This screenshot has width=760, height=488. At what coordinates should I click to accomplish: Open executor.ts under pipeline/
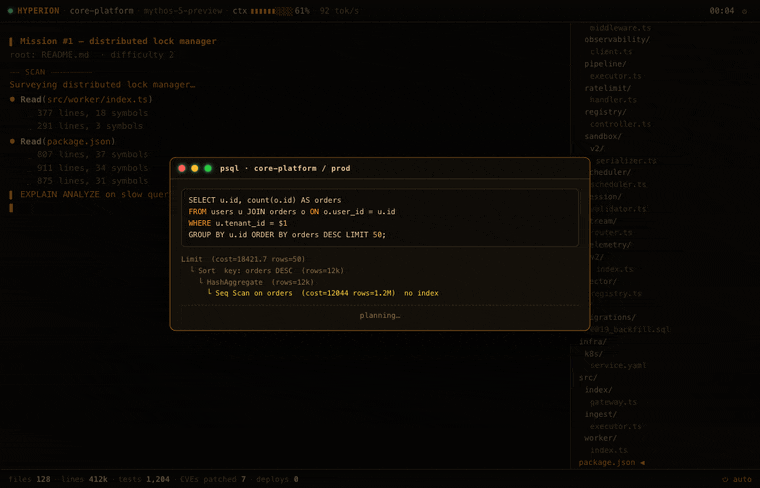pos(616,76)
